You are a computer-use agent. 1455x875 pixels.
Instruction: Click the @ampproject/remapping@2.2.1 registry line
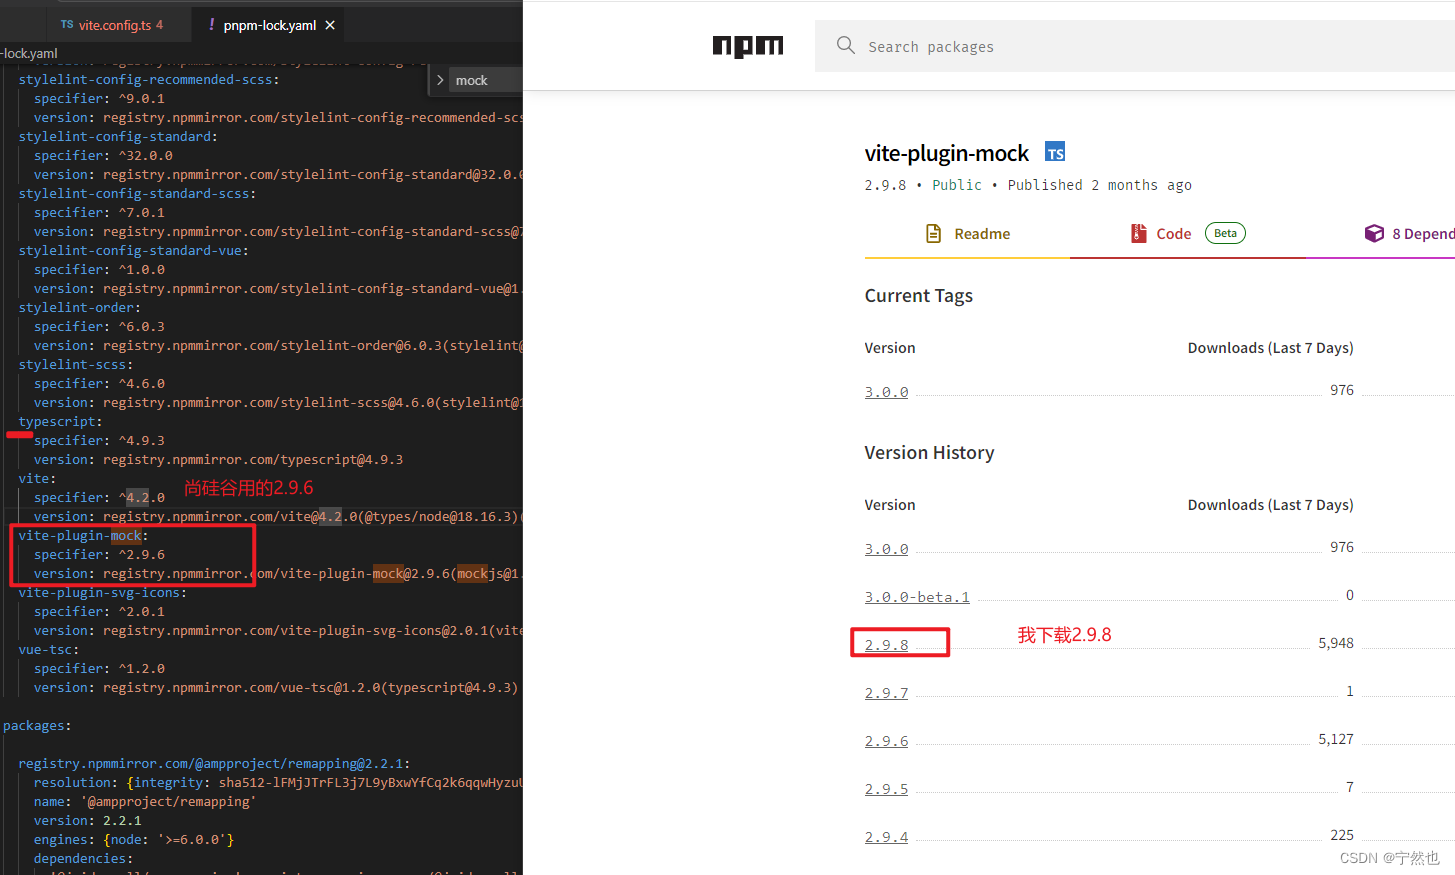[x=214, y=764]
